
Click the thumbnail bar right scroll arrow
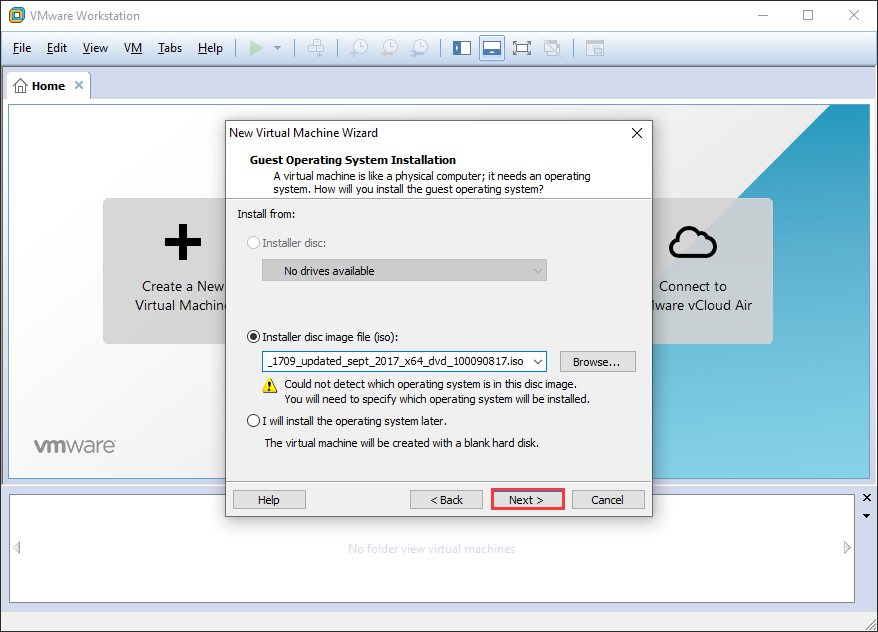pyautogui.click(x=847, y=547)
